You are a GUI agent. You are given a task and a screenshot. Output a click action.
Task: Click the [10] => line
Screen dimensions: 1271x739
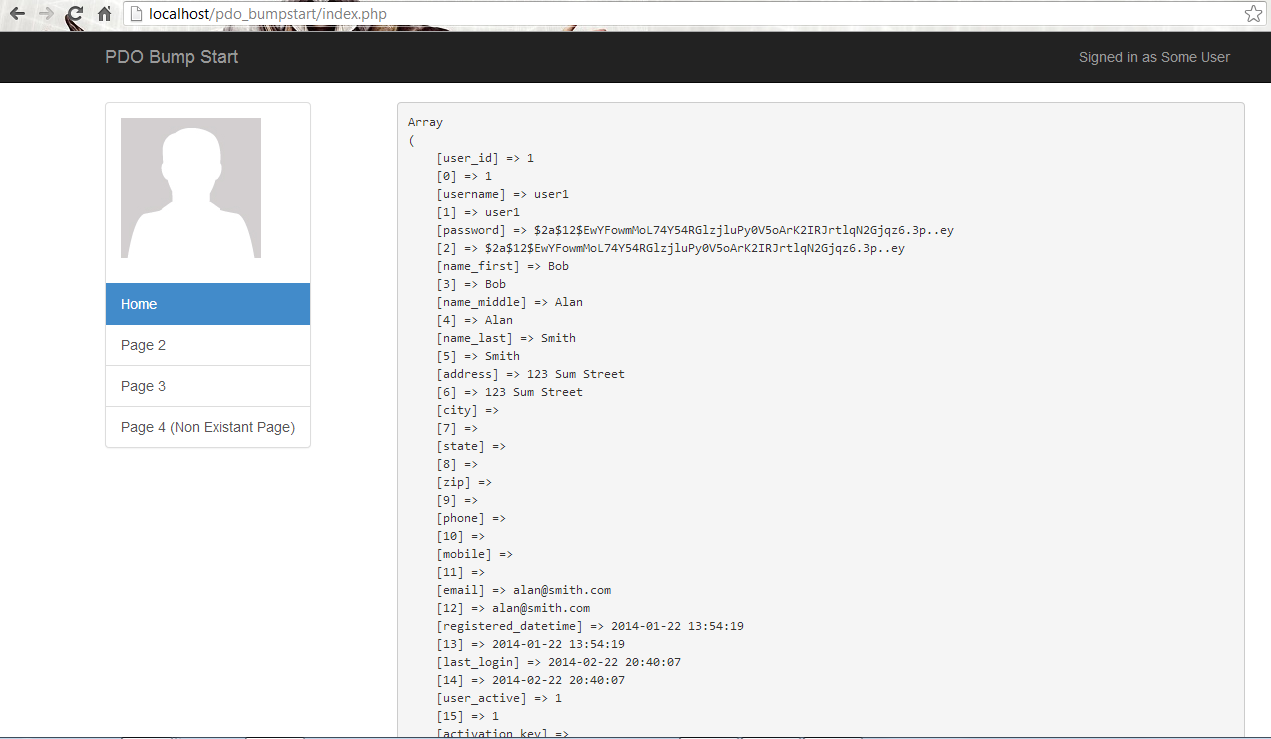pos(460,536)
